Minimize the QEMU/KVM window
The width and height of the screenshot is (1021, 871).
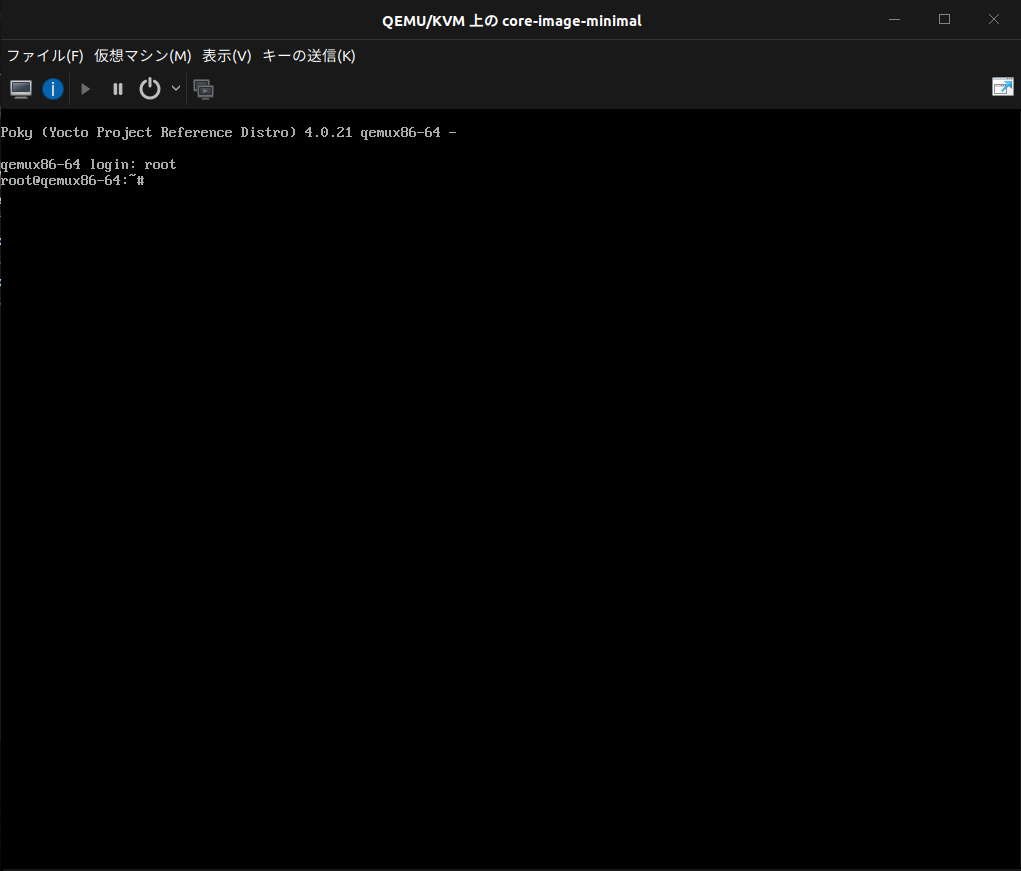coord(895,20)
